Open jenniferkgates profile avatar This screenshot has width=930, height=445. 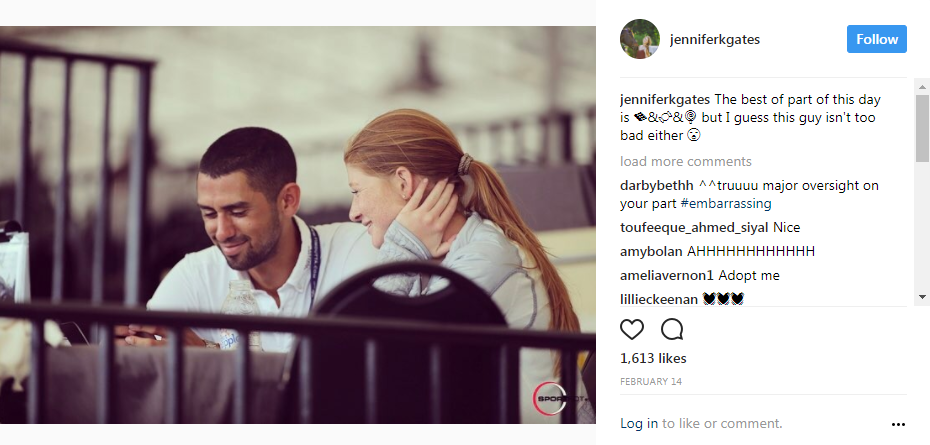pyautogui.click(x=640, y=39)
